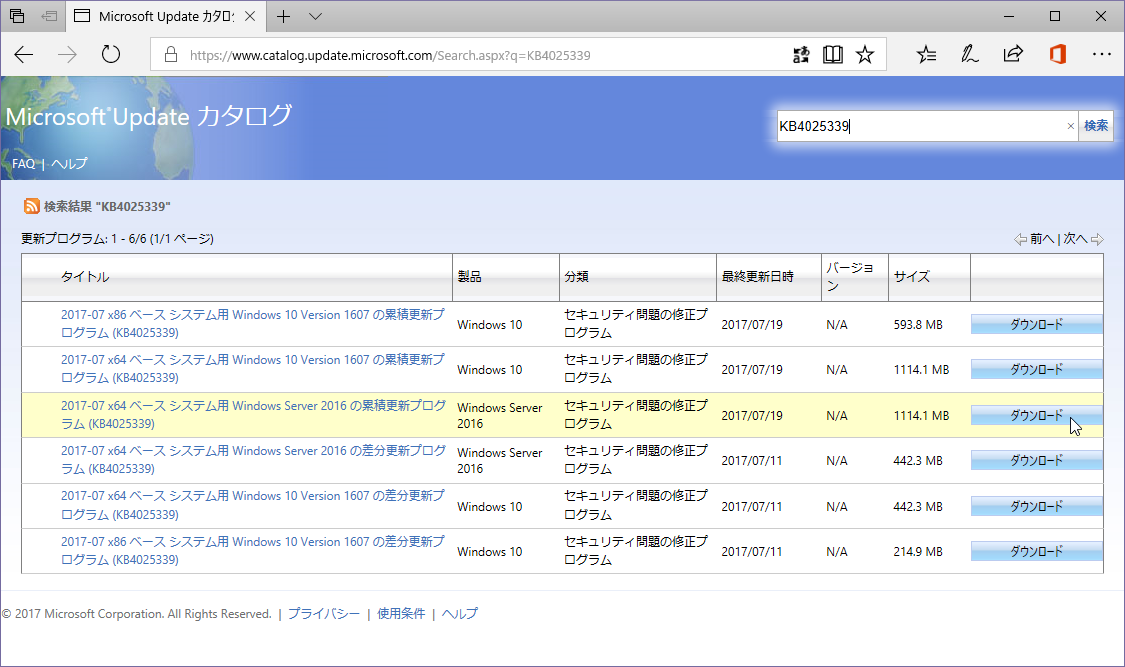
Task: Open the 使用条件 footer link
Action: click(401, 614)
